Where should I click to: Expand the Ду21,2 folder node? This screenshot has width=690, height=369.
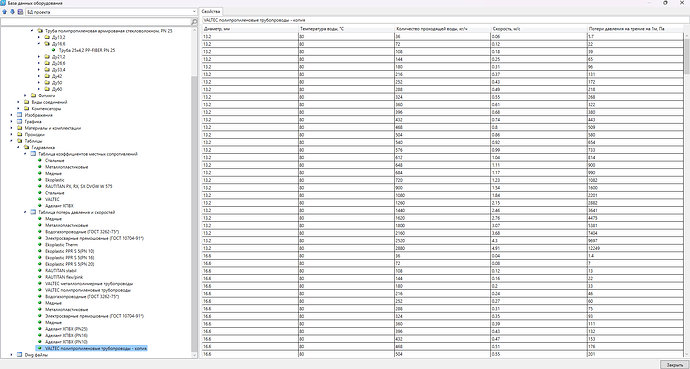pyautogui.click(x=40, y=57)
